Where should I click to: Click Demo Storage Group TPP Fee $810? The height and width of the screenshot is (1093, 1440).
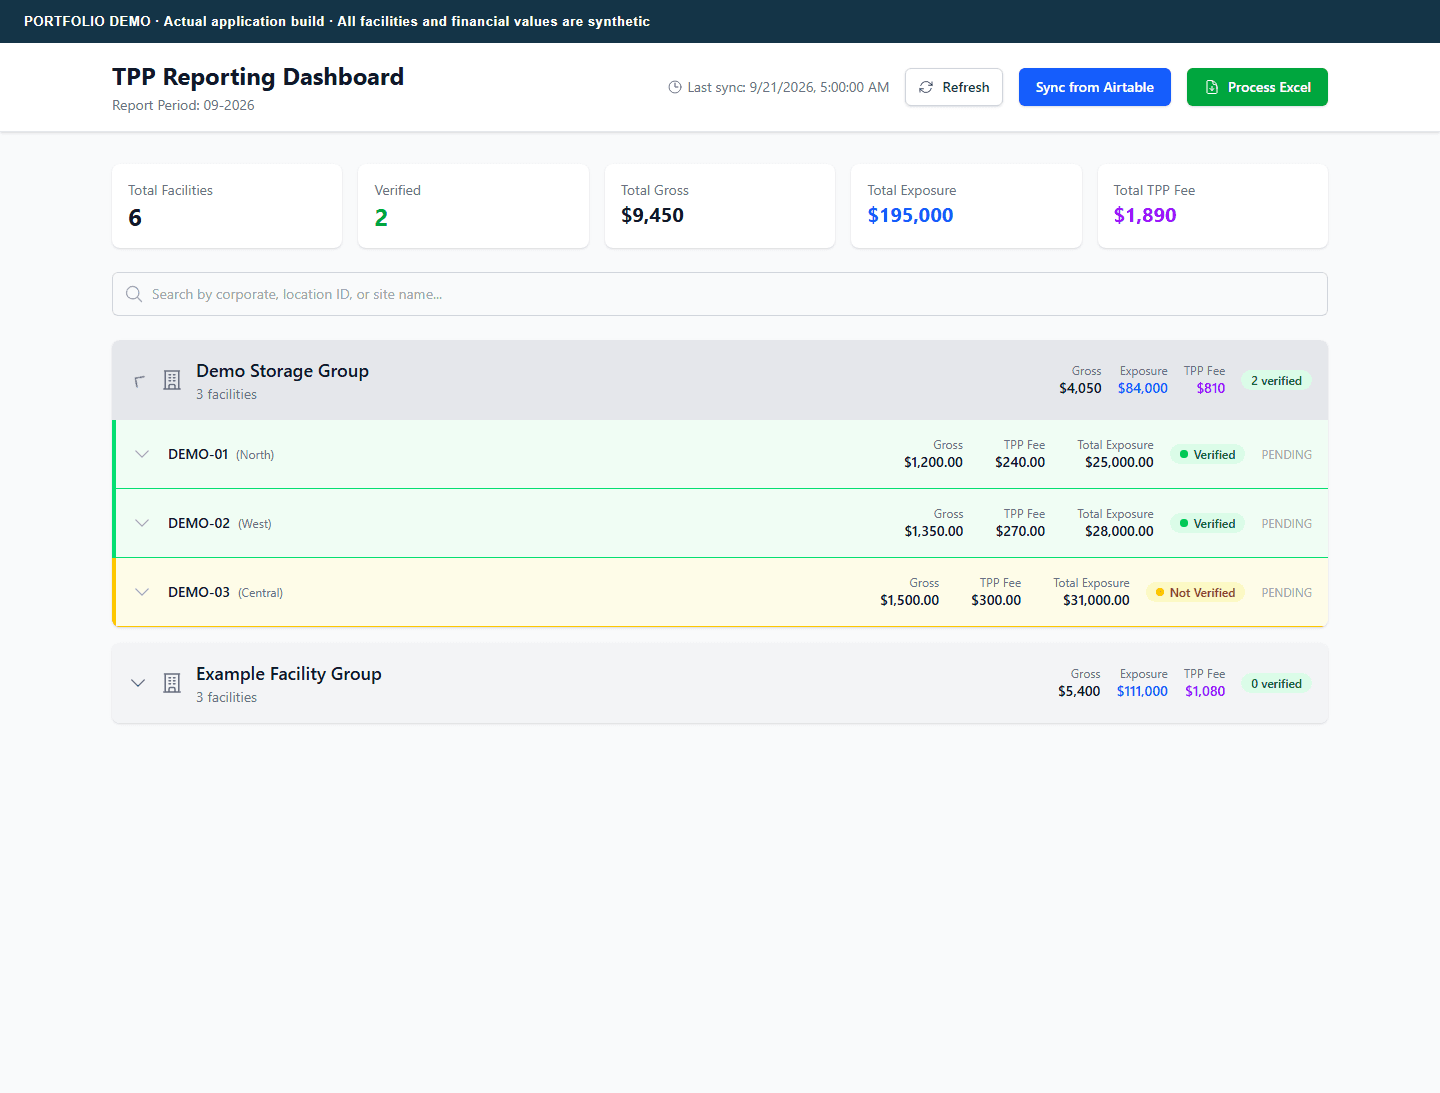(1211, 388)
